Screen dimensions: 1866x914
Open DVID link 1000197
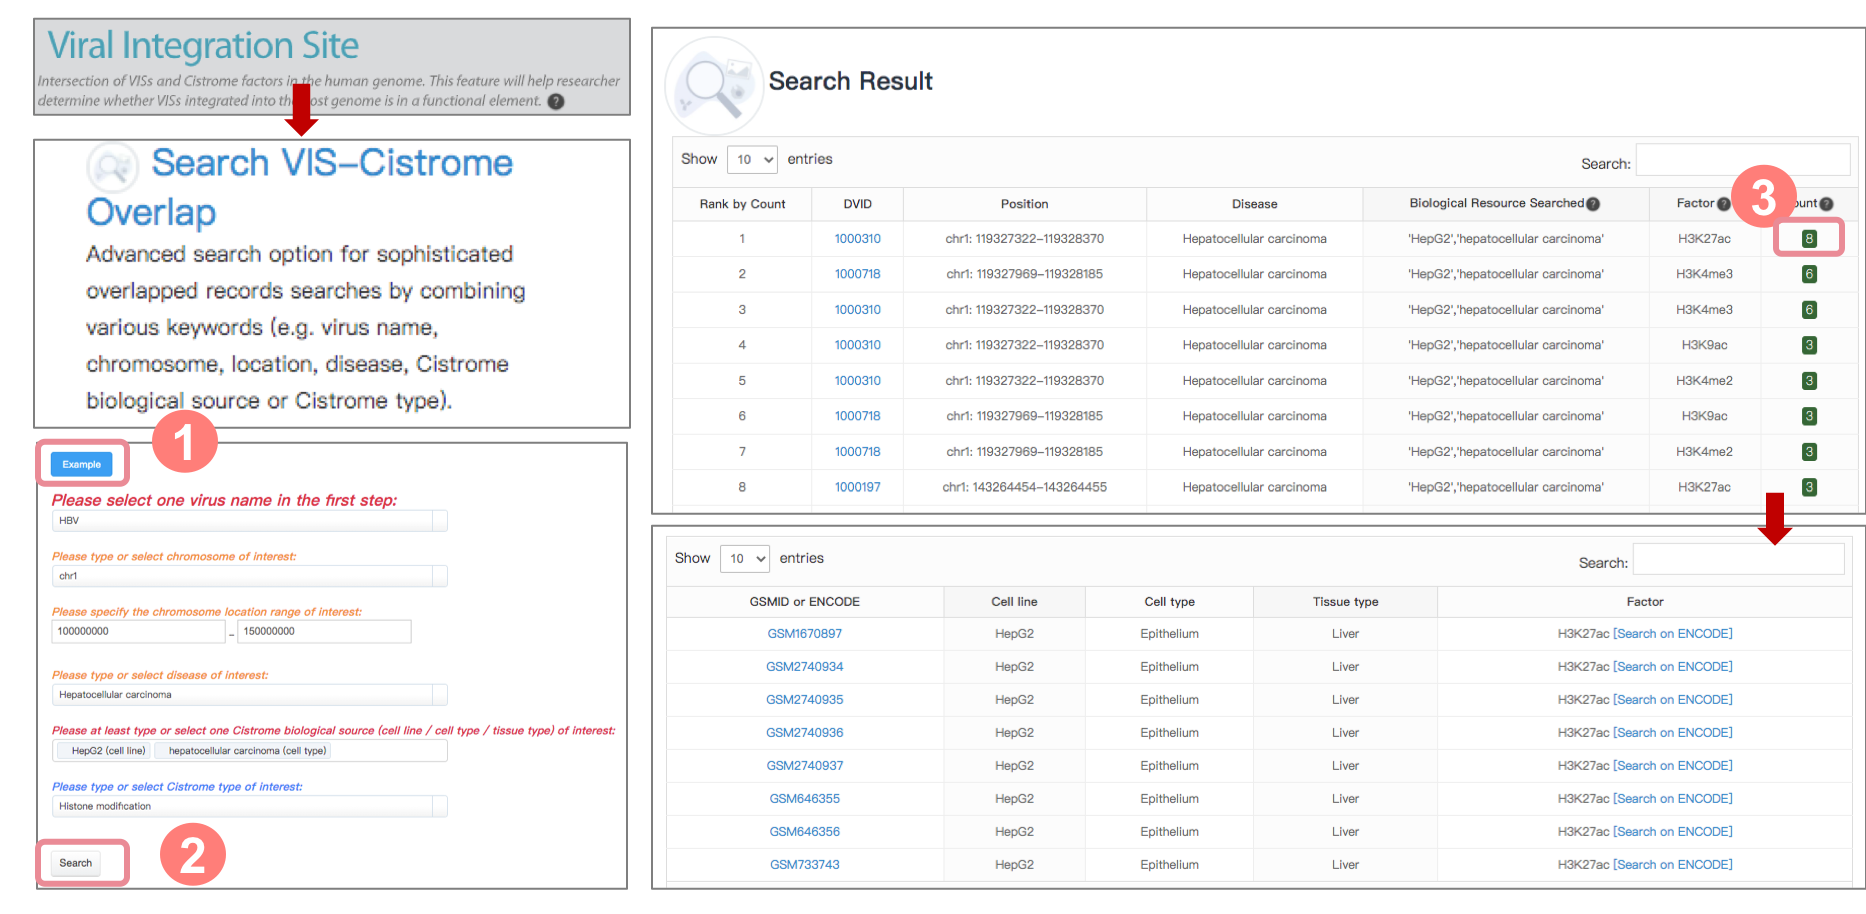coord(857,487)
